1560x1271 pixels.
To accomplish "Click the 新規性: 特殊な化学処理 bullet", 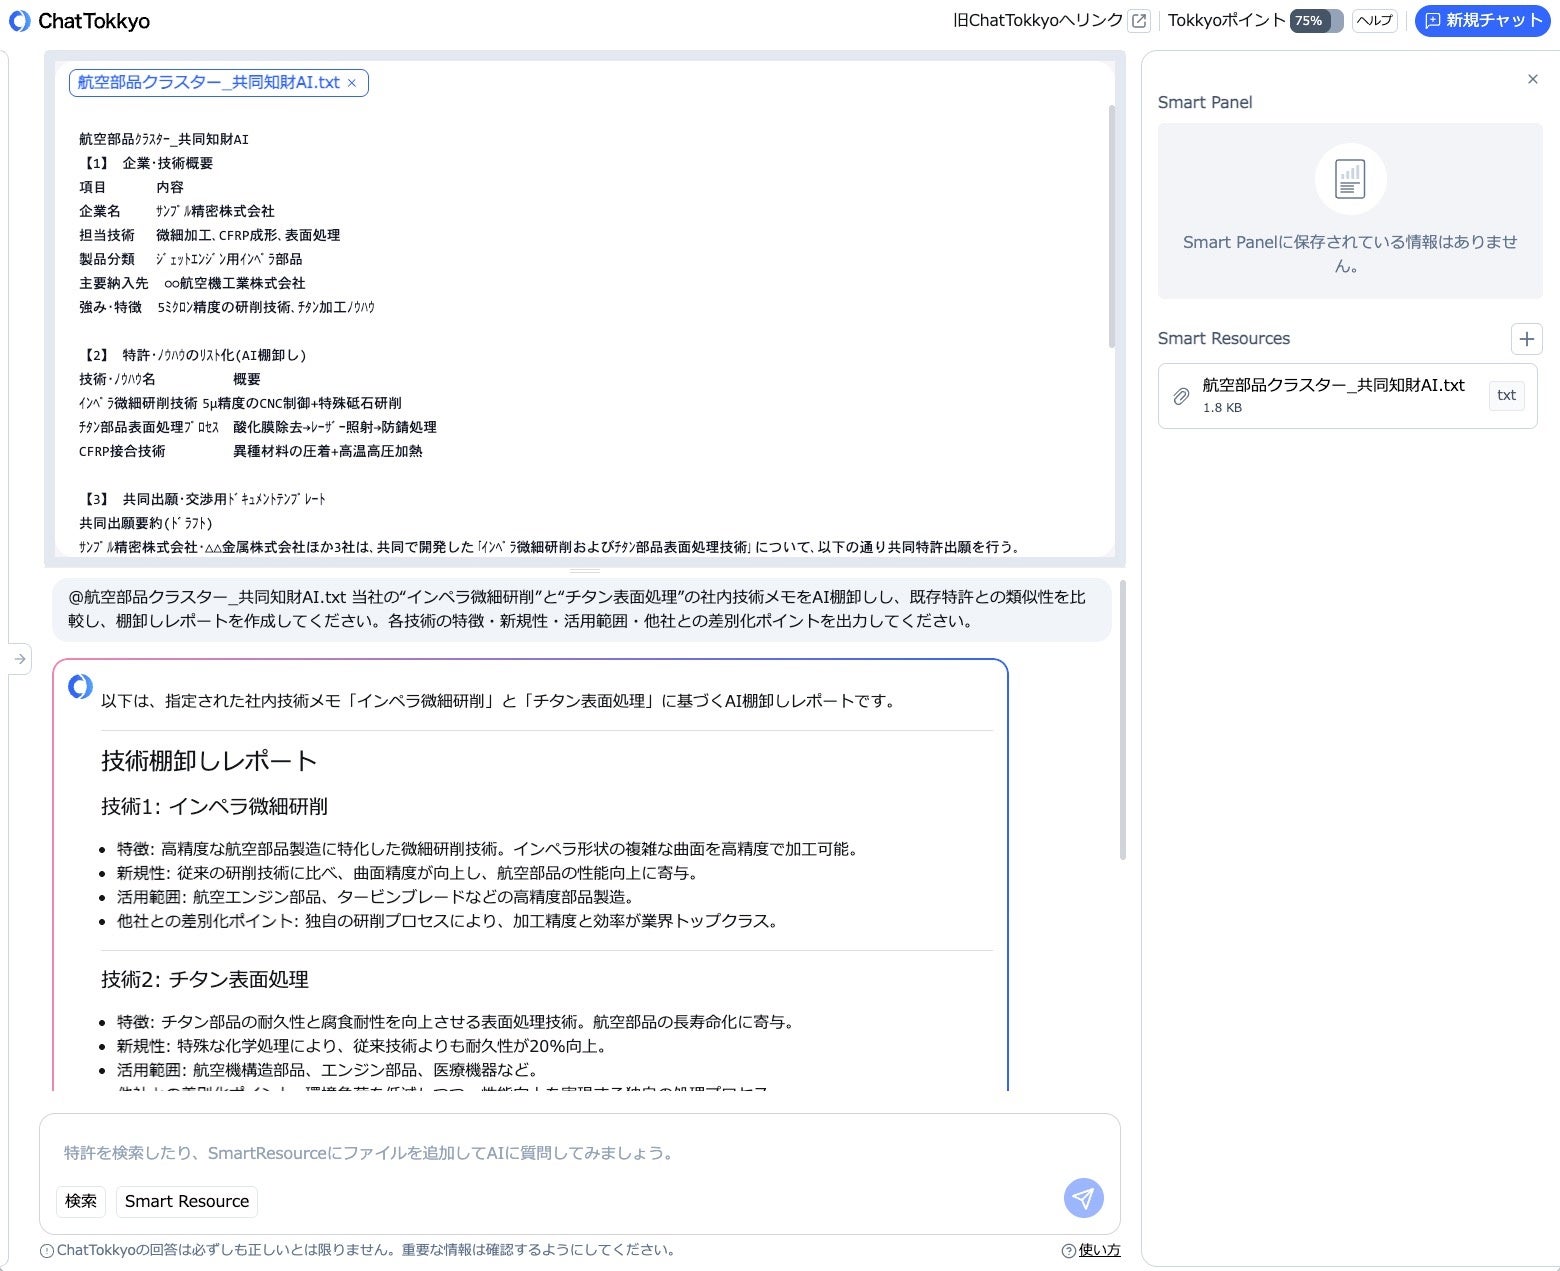I will (x=362, y=1046).
